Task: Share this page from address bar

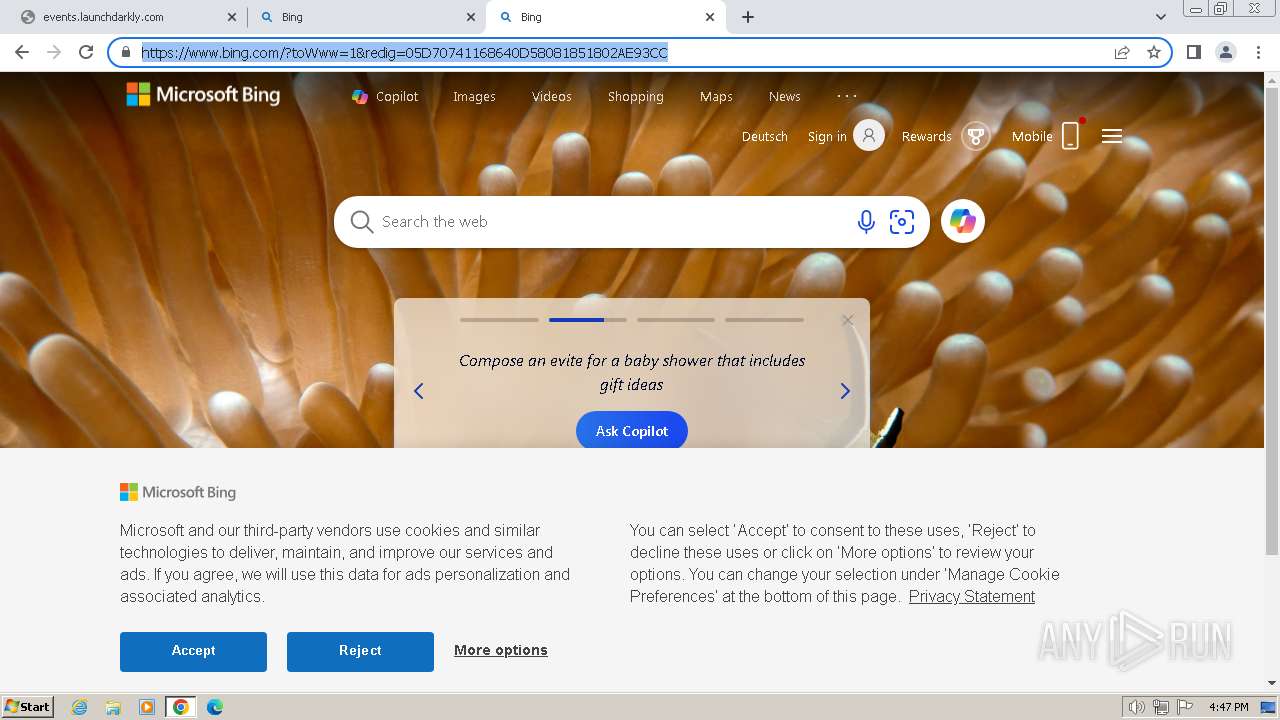Action: tap(1122, 52)
